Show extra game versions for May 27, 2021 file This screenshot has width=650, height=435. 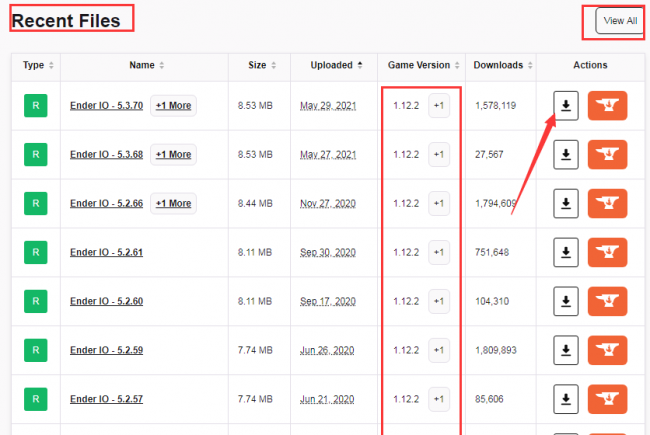(439, 155)
